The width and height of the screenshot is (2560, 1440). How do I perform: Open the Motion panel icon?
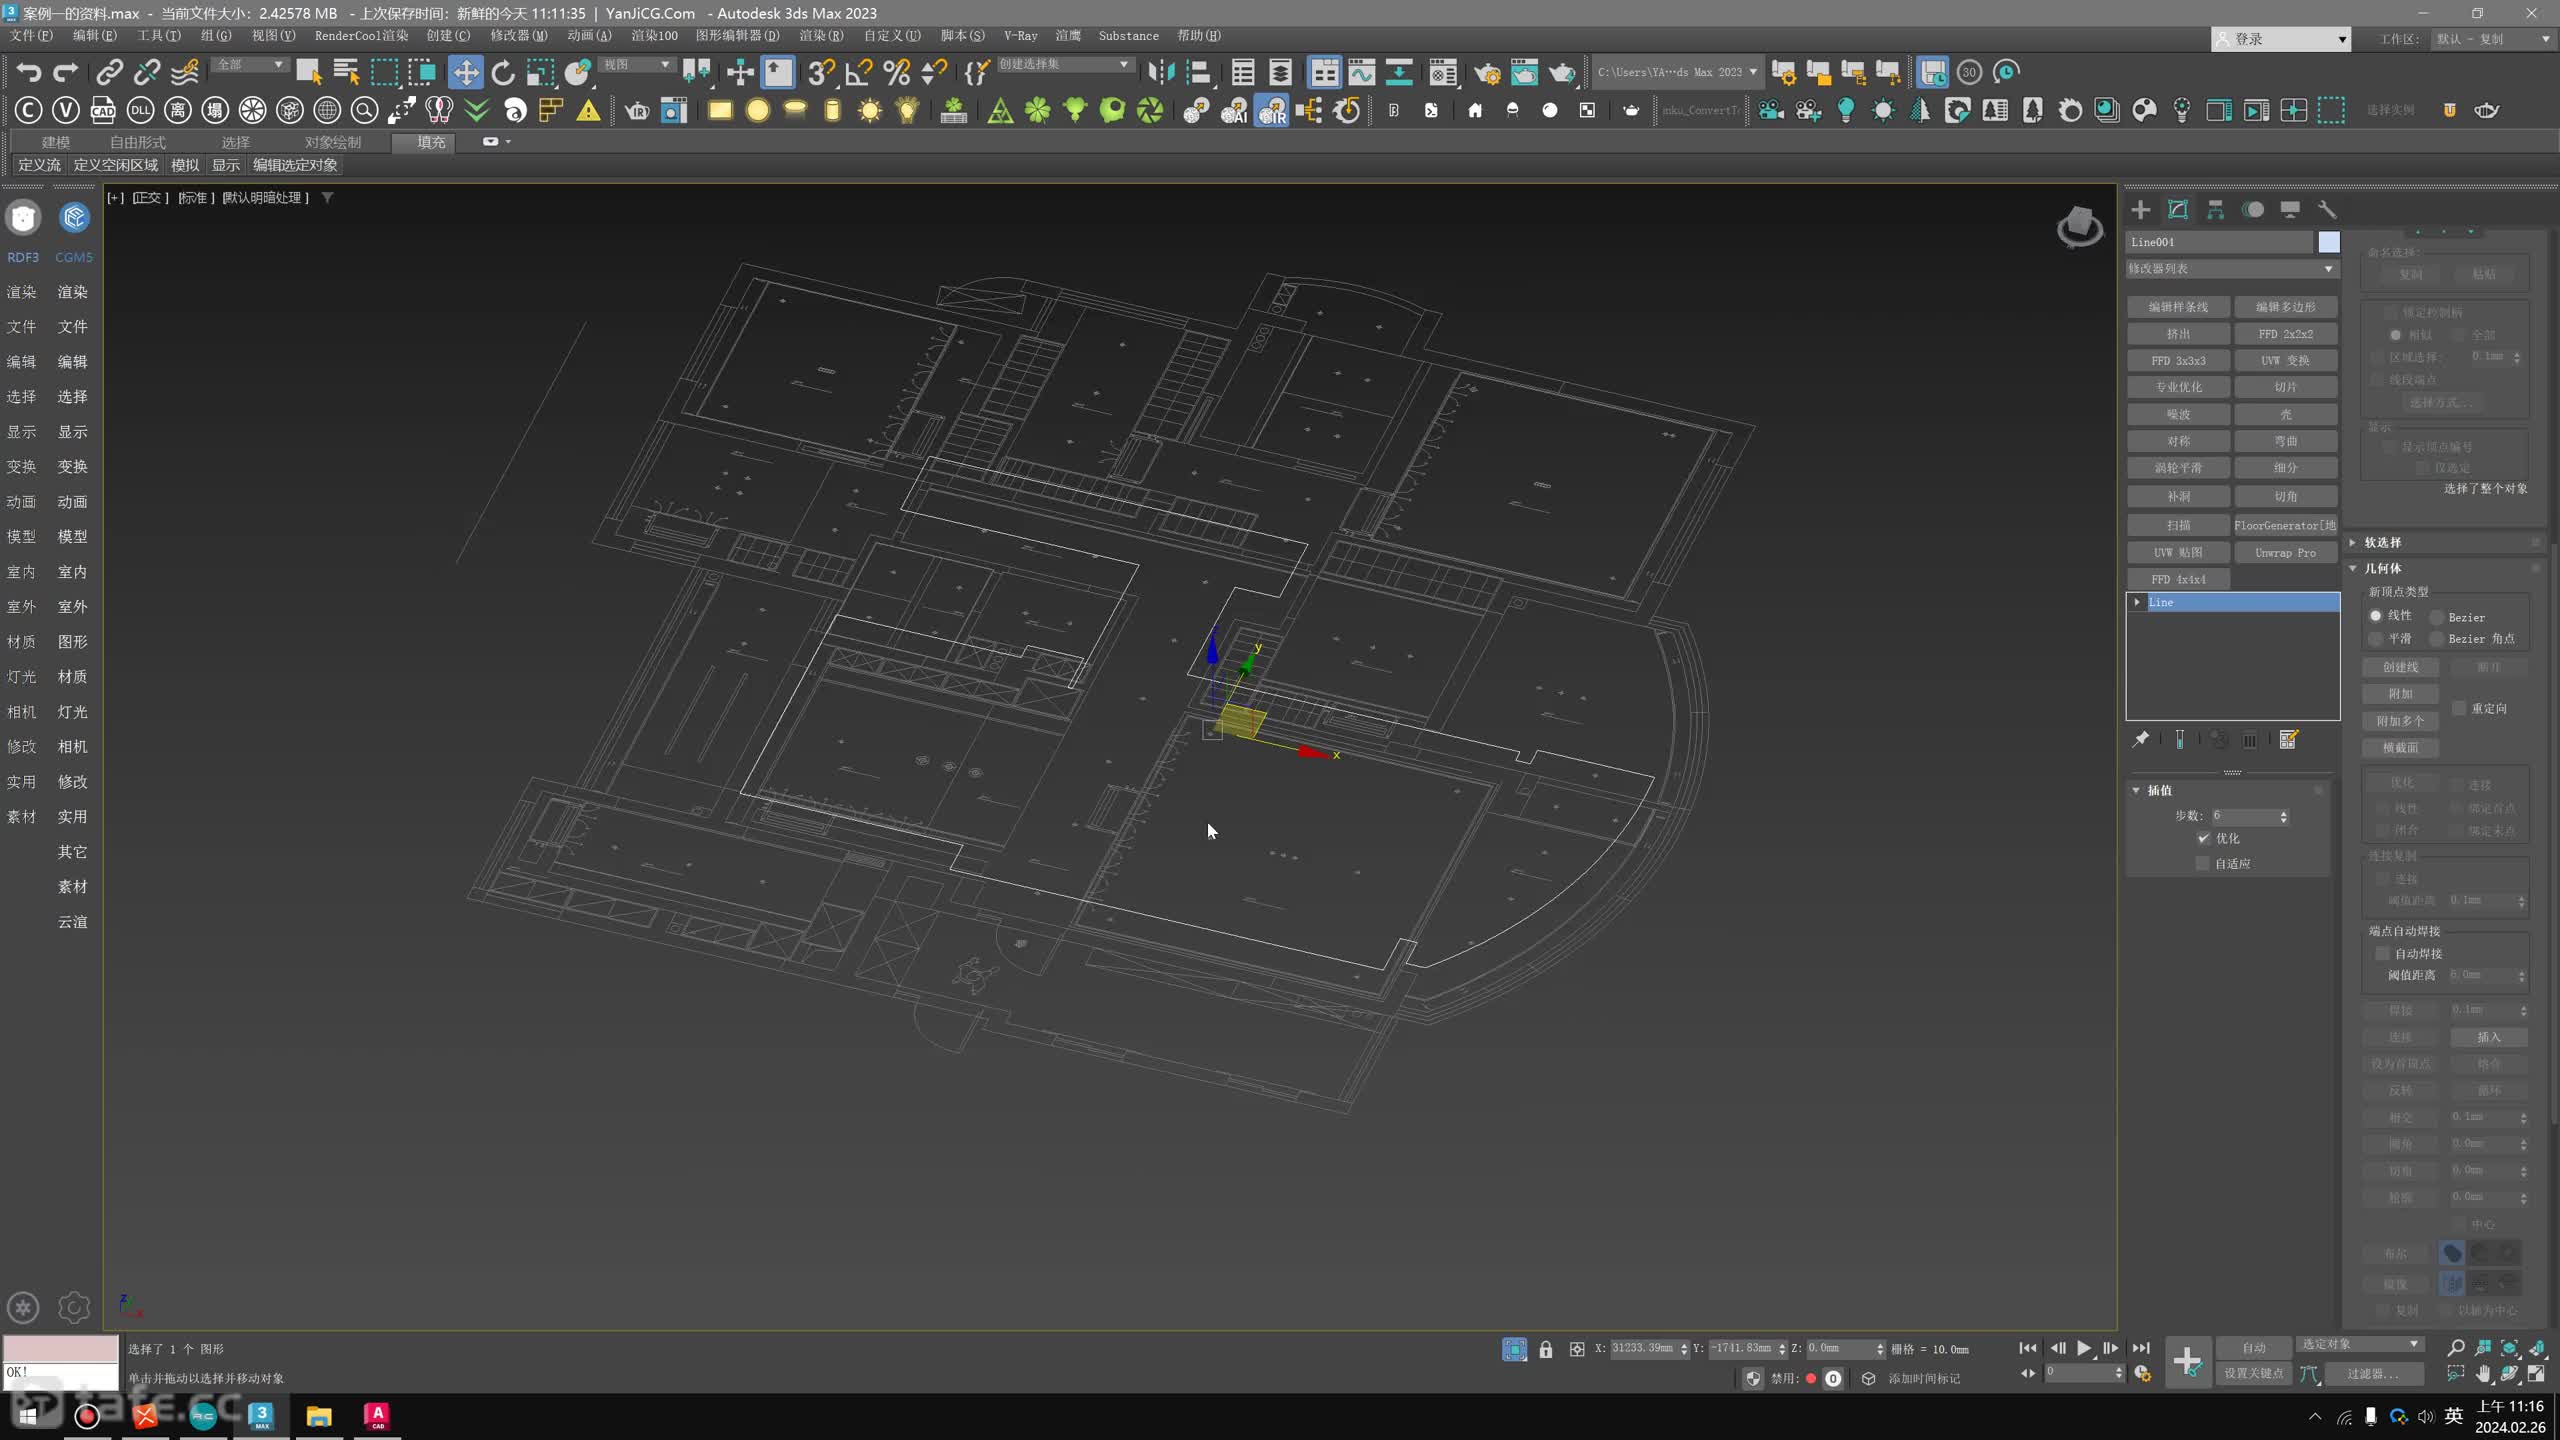pos(2252,209)
